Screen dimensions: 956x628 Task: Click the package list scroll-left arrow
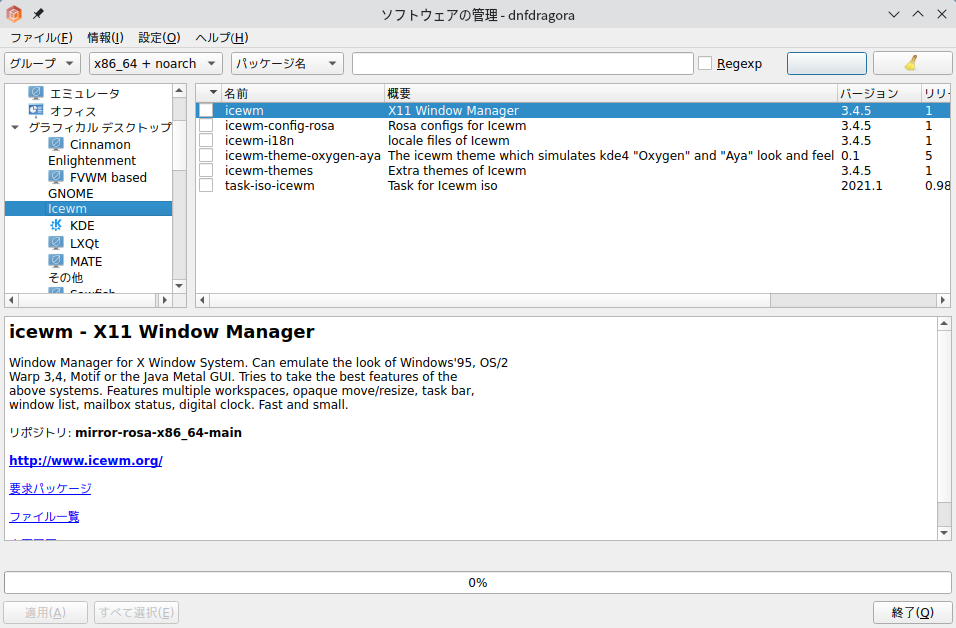(202, 300)
